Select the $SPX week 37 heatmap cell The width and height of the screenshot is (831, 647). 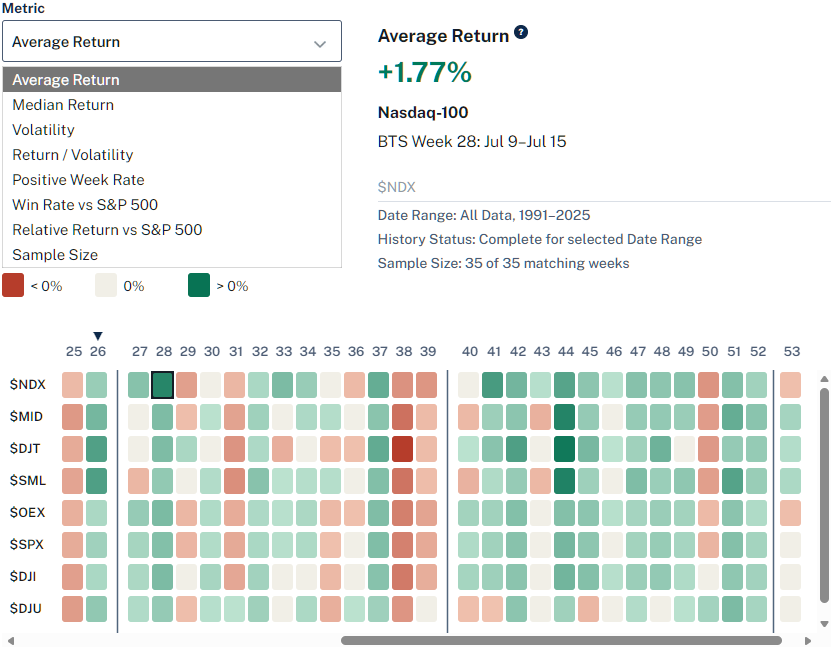point(378,545)
